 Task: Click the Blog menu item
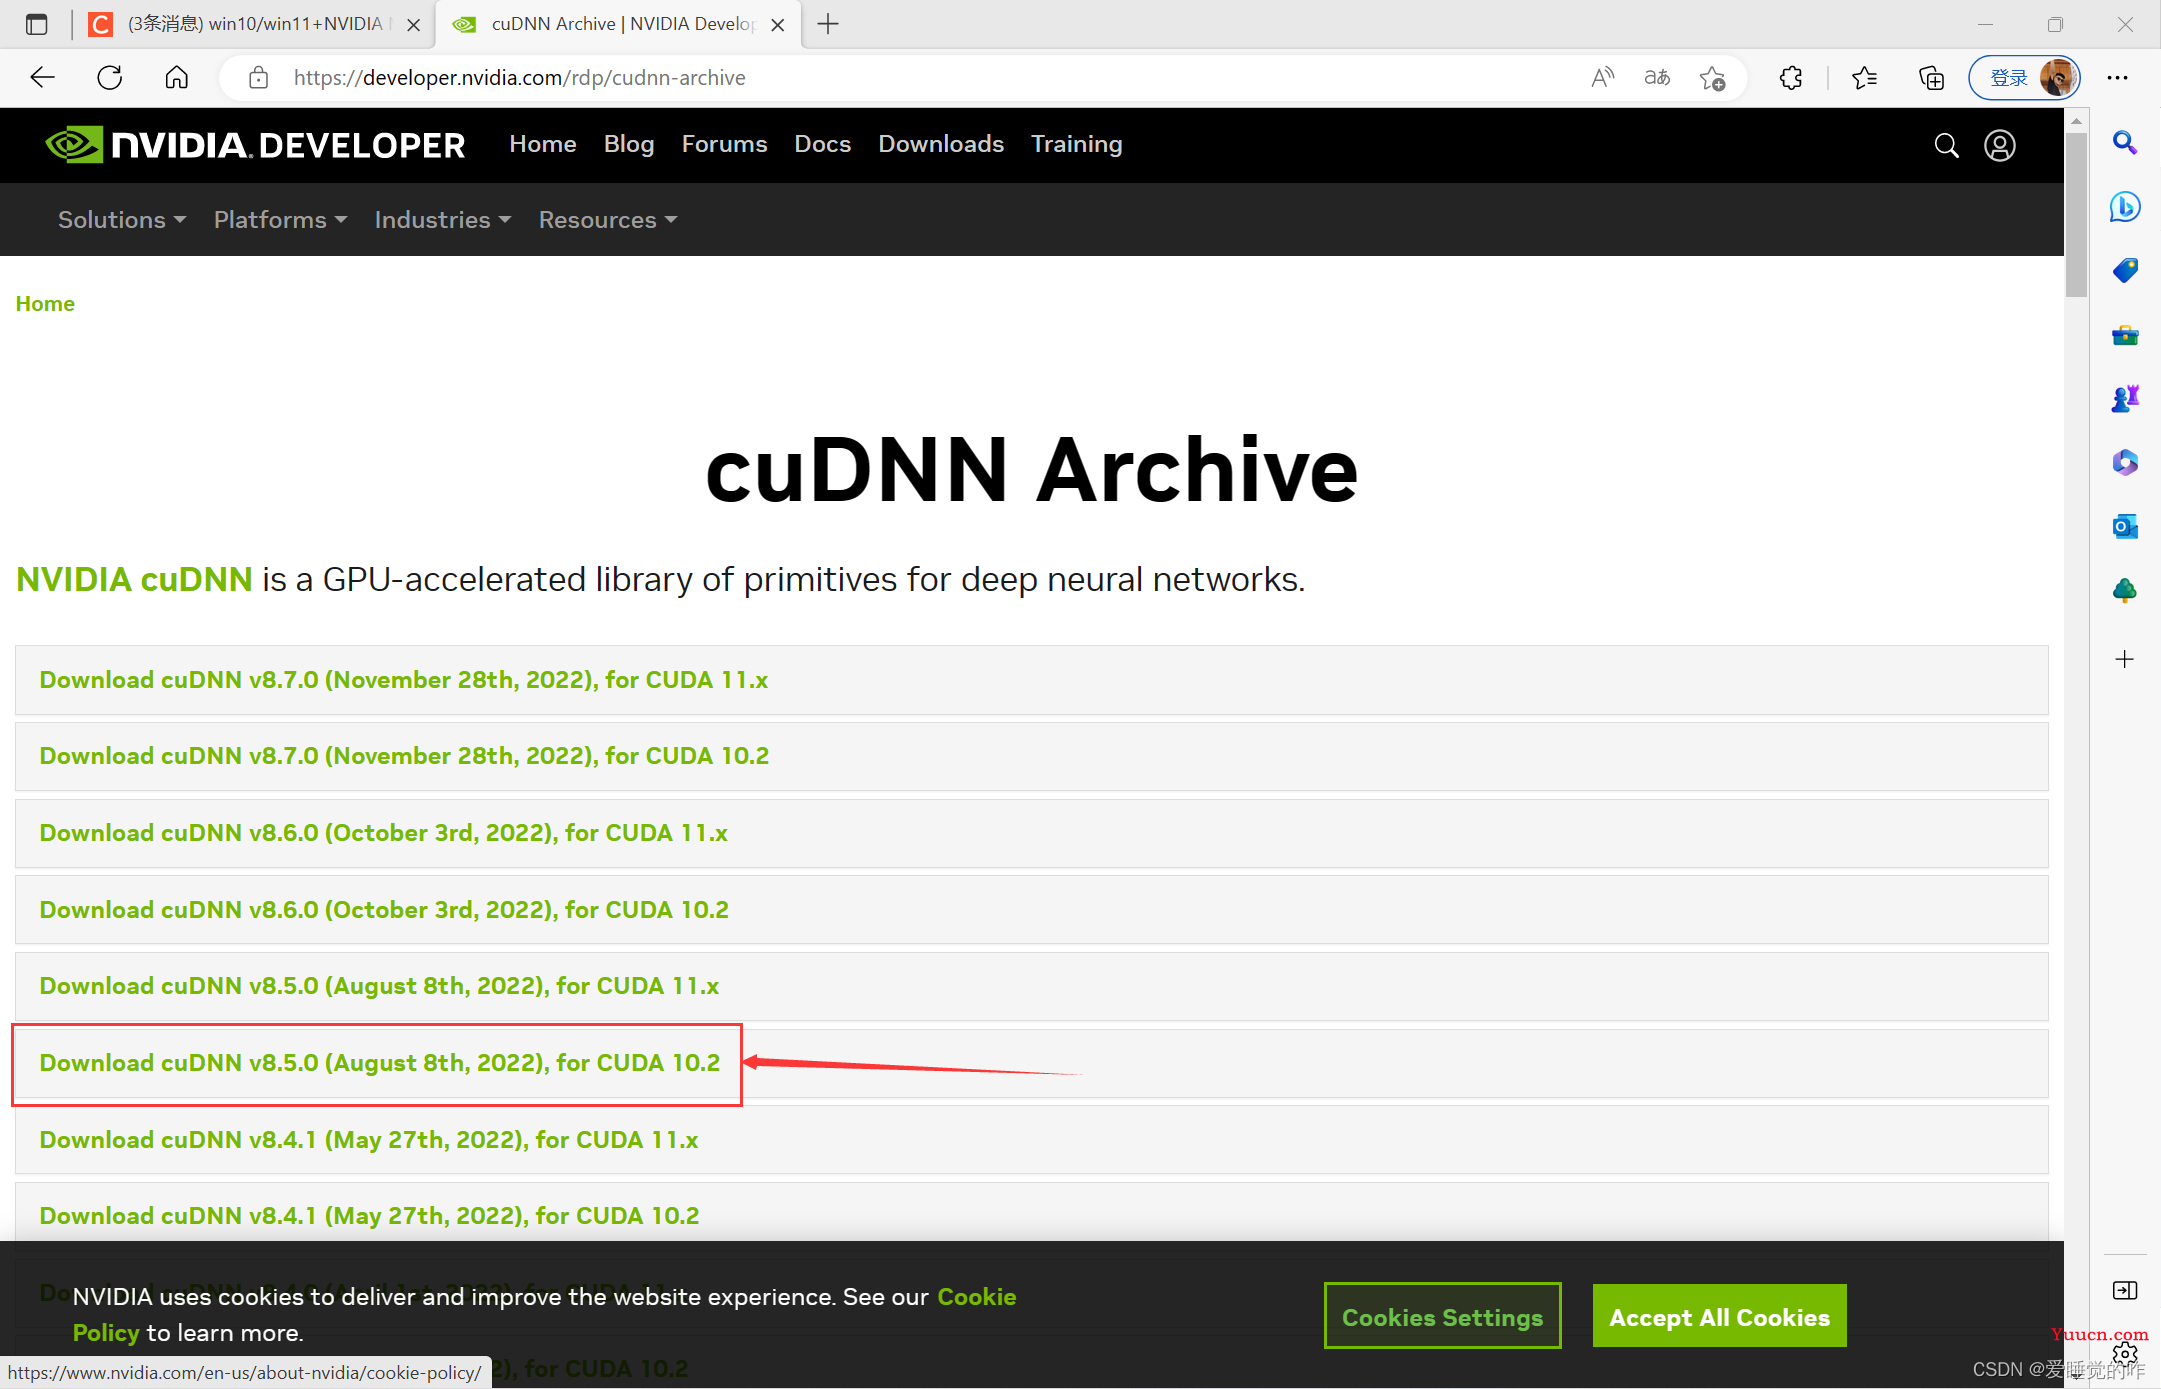pos(628,143)
